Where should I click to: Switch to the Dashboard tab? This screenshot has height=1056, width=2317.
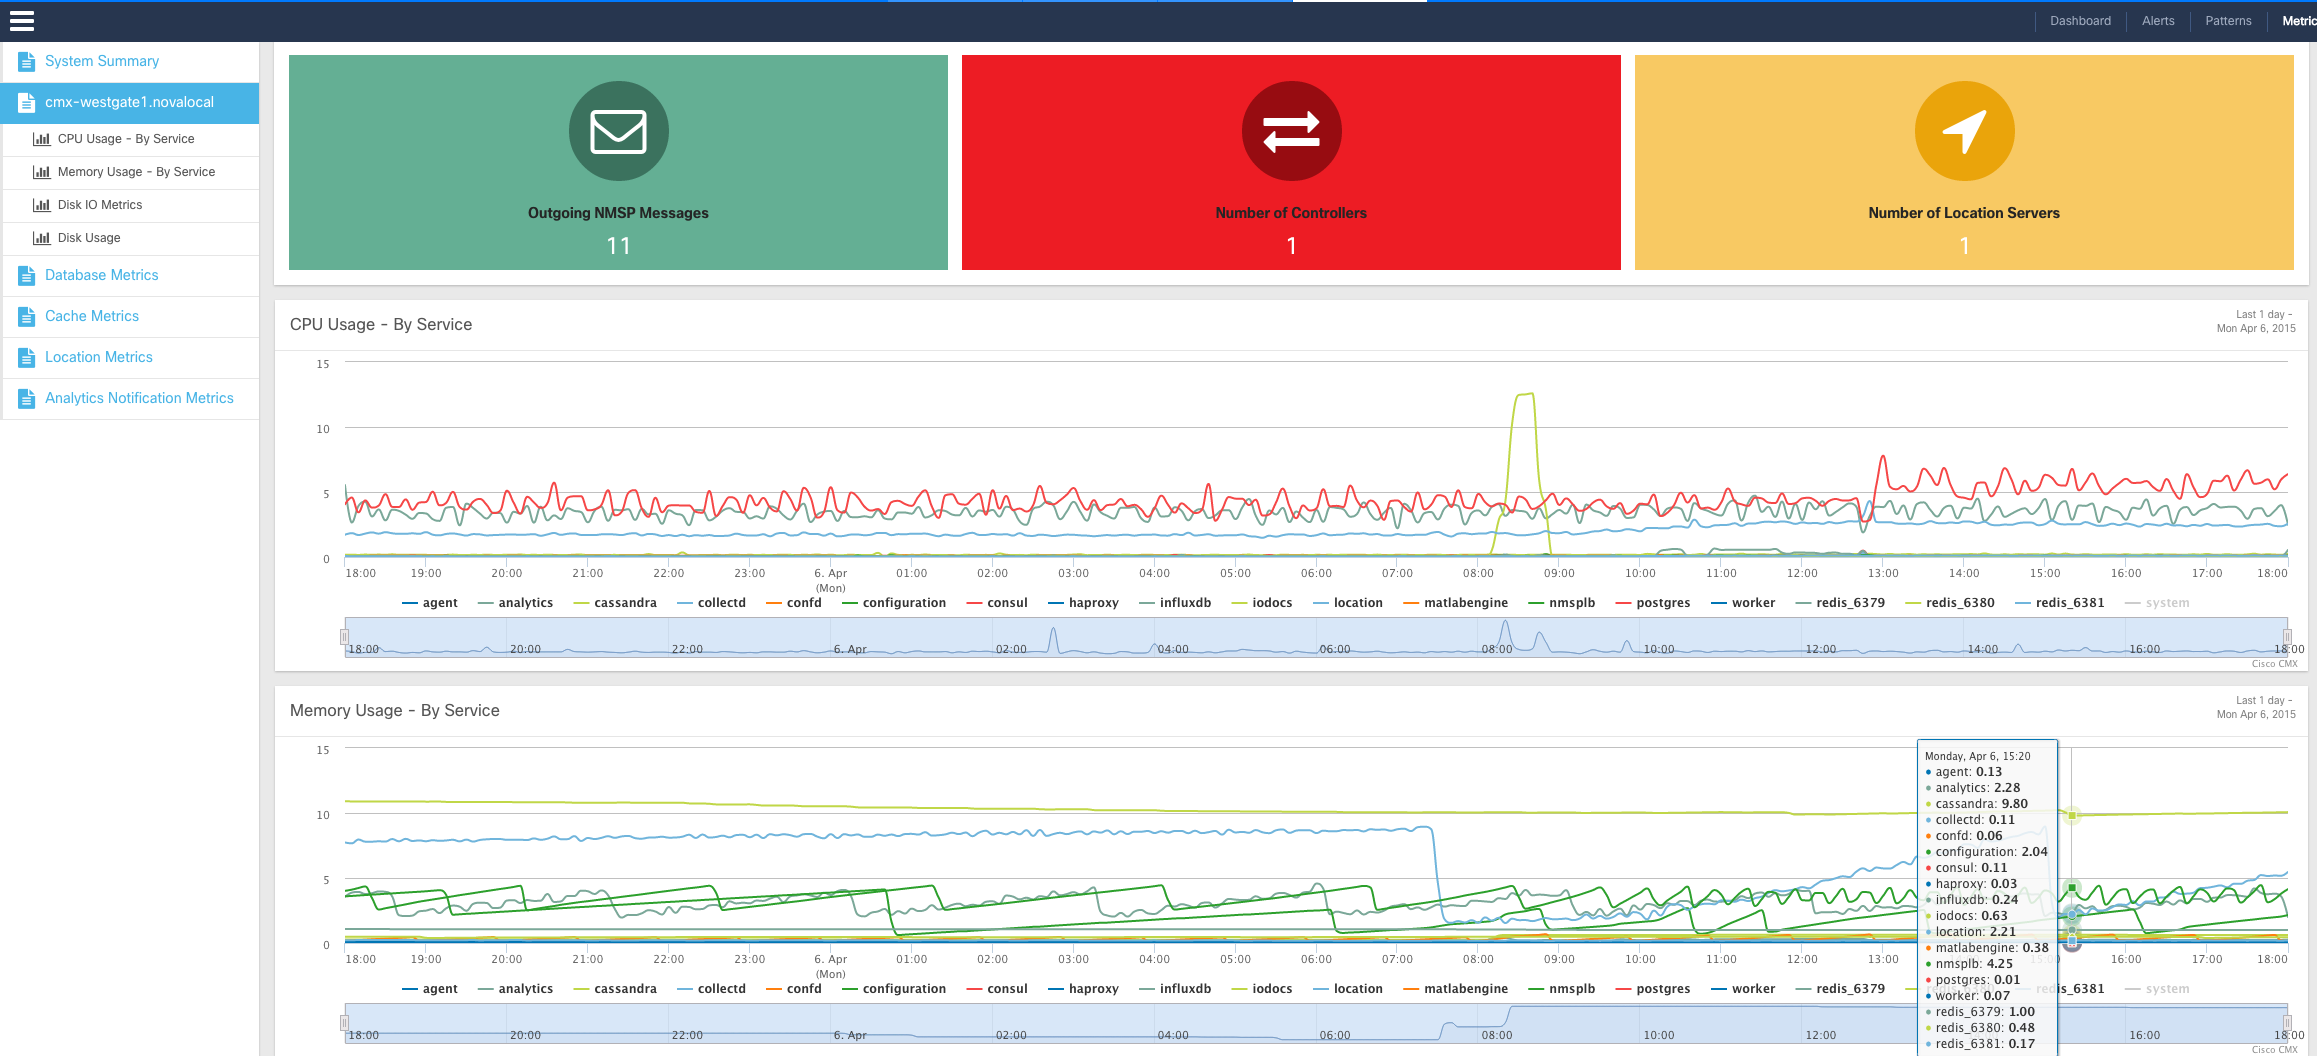(x=2080, y=21)
